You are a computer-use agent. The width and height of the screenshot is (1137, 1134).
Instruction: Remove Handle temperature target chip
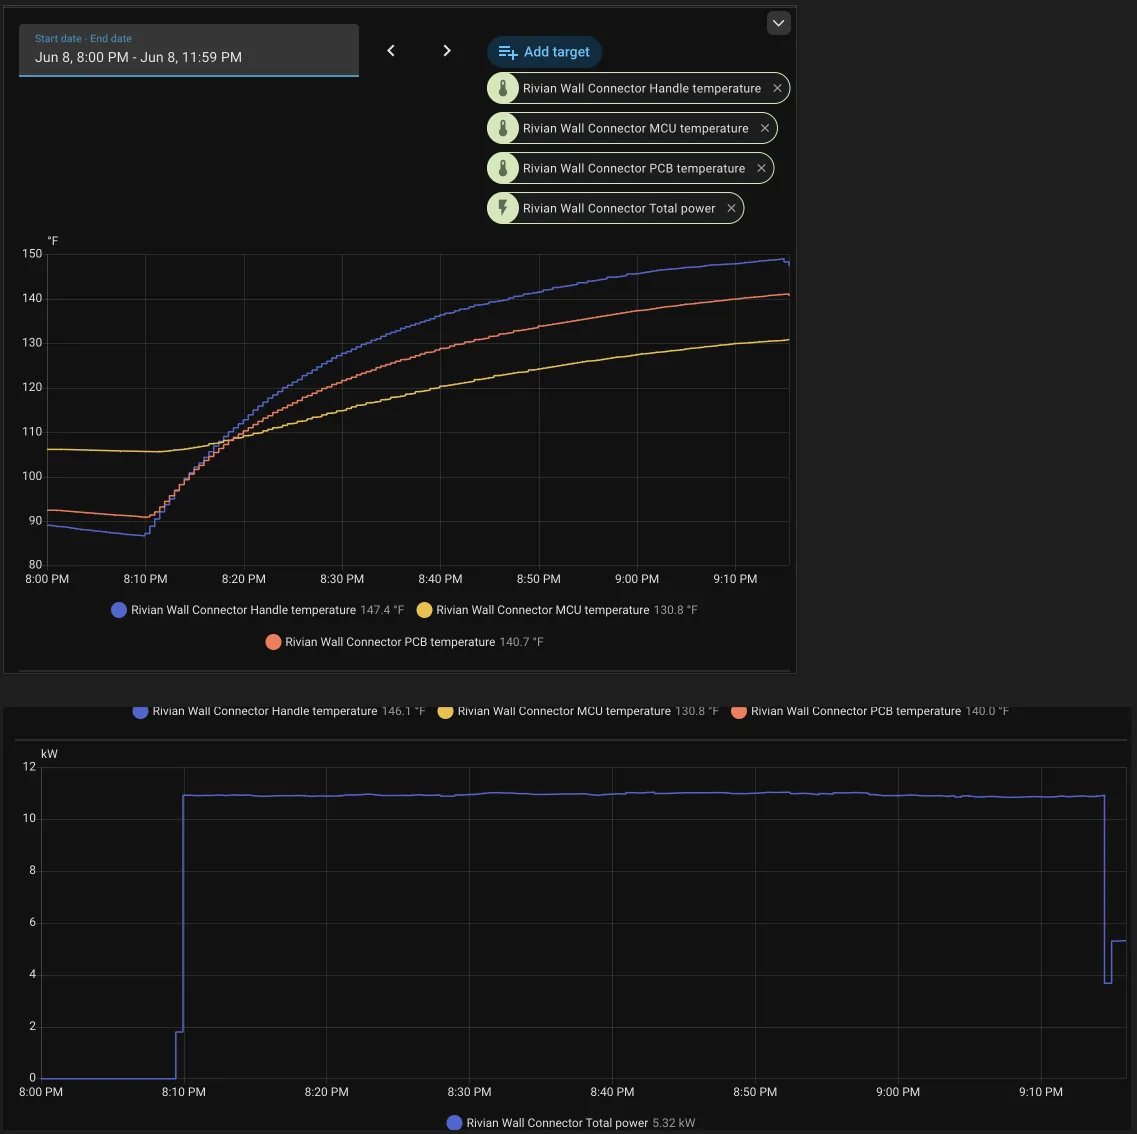click(x=777, y=88)
